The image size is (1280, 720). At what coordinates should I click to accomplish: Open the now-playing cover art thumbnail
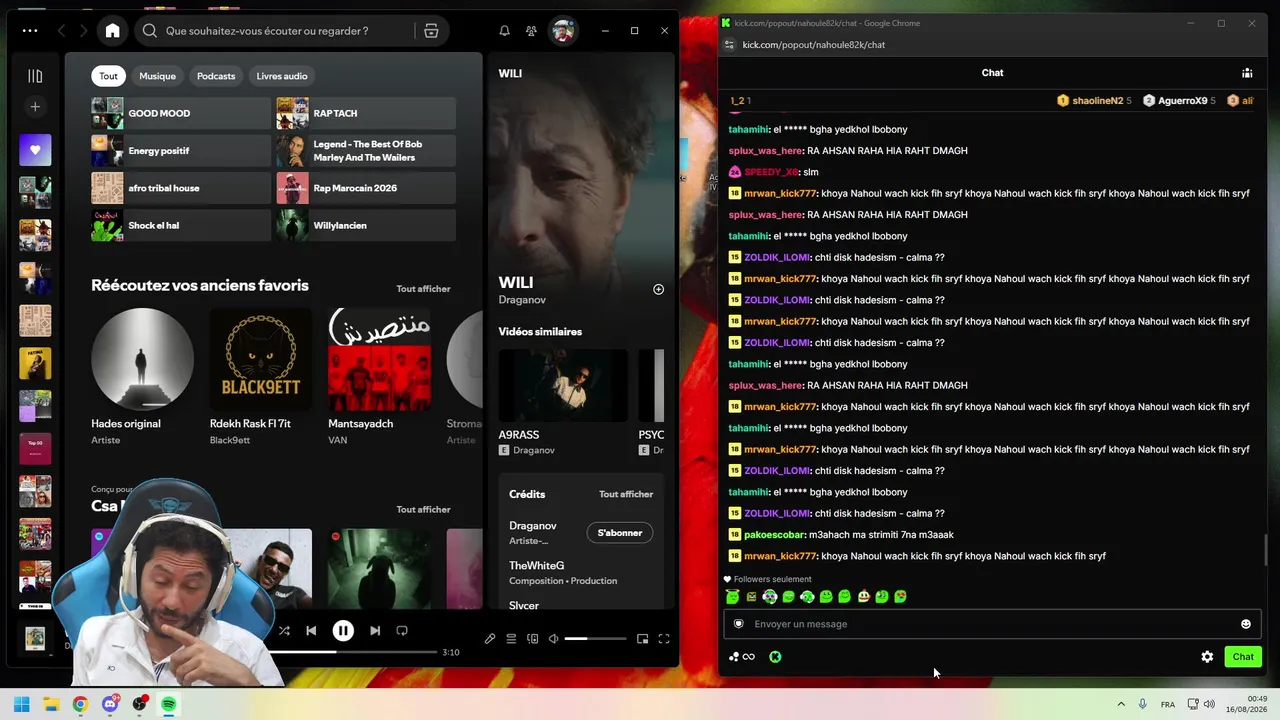(x=35, y=638)
